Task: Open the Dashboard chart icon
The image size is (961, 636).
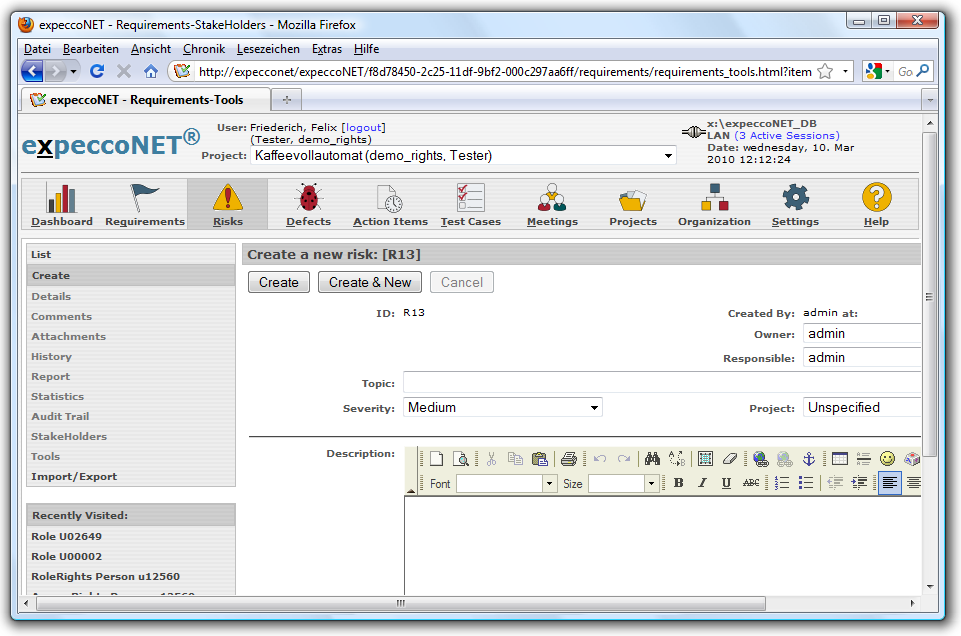Action: click(62, 199)
